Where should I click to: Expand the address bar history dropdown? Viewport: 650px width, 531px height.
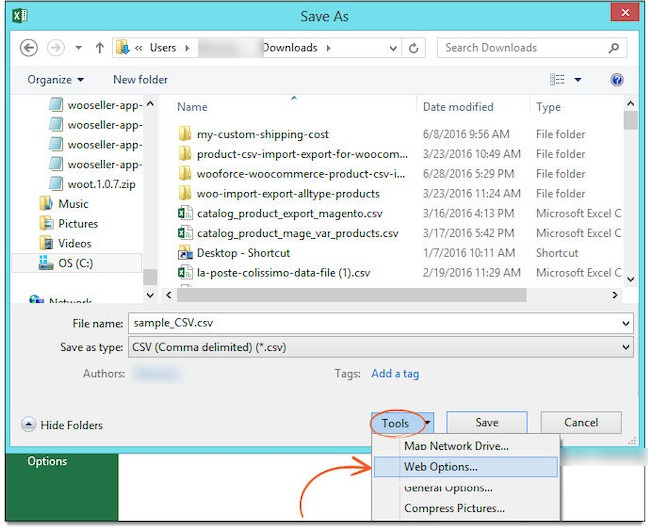(x=393, y=48)
